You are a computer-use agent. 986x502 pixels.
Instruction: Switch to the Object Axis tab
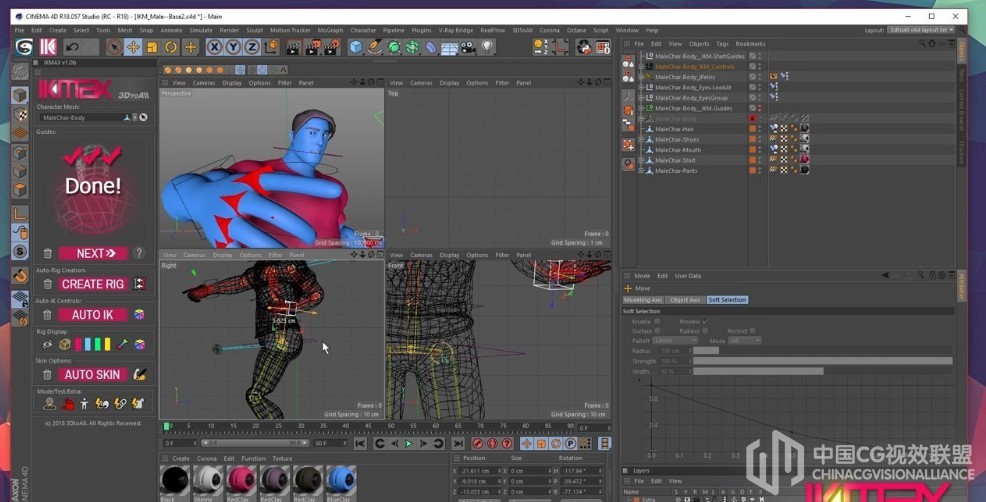pyautogui.click(x=685, y=300)
